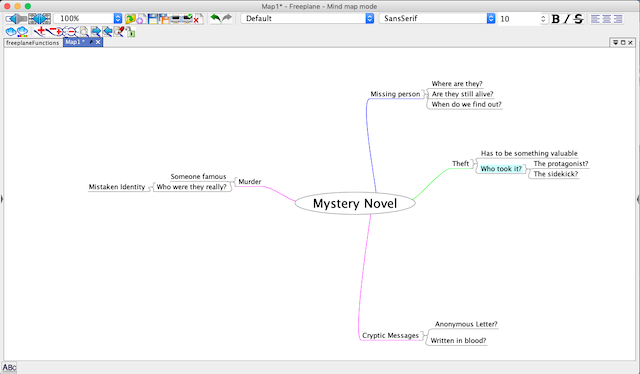Click the 'Someone famous' node
Image resolution: width=640 pixels, height=374 pixels.
tap(198, 176)
